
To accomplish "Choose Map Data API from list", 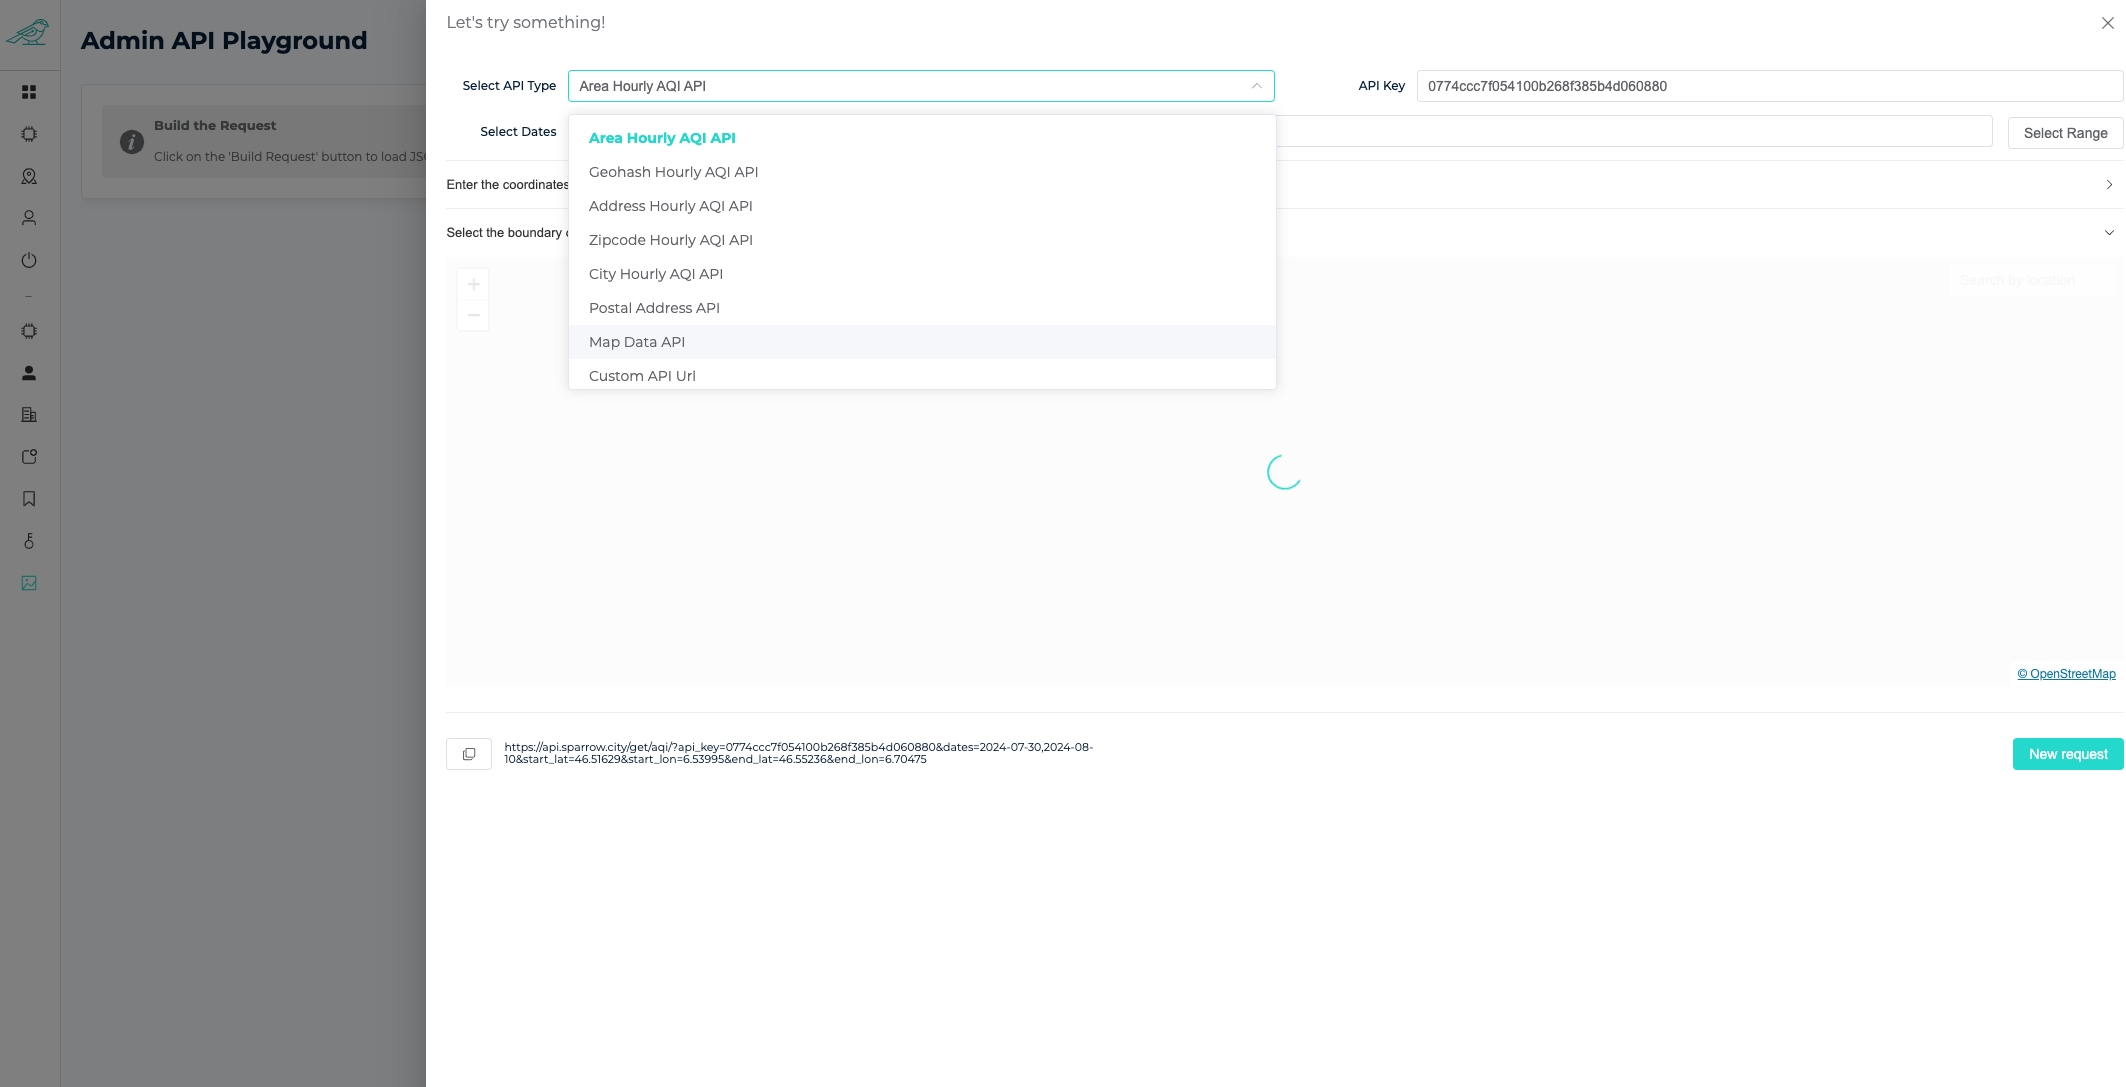I will (636, 342).
